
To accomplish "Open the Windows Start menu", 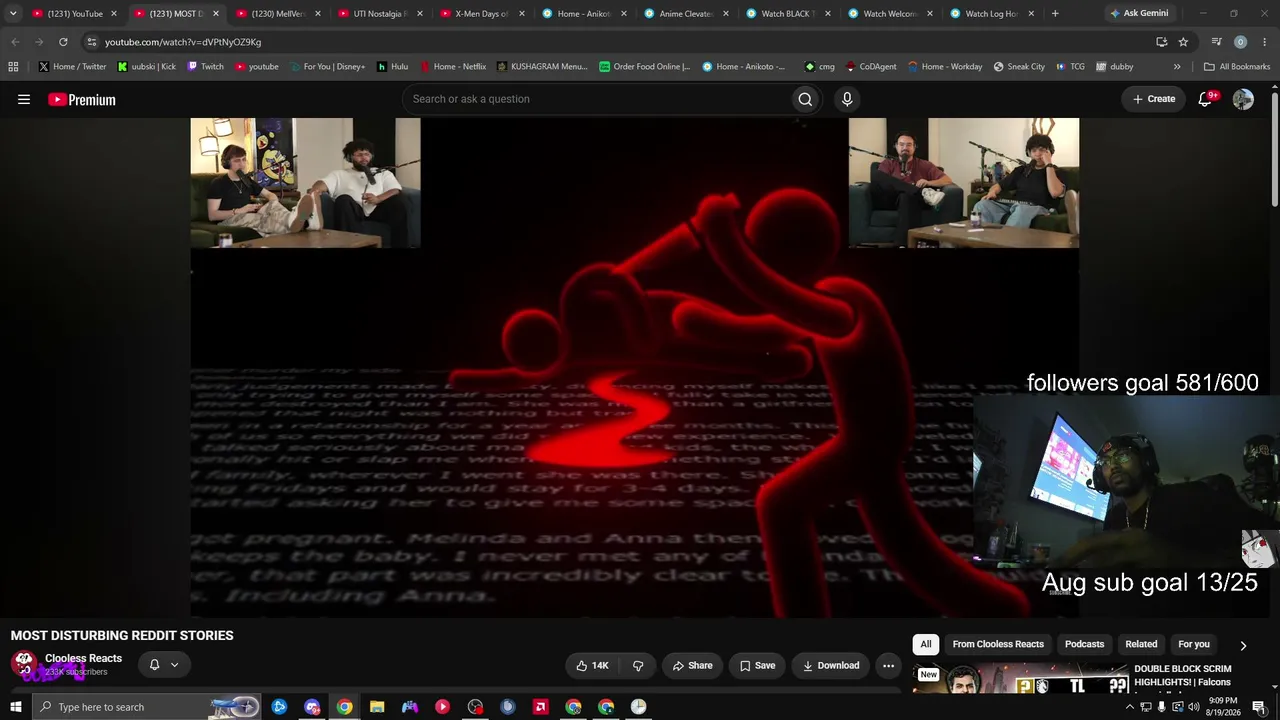I will 15,707.
